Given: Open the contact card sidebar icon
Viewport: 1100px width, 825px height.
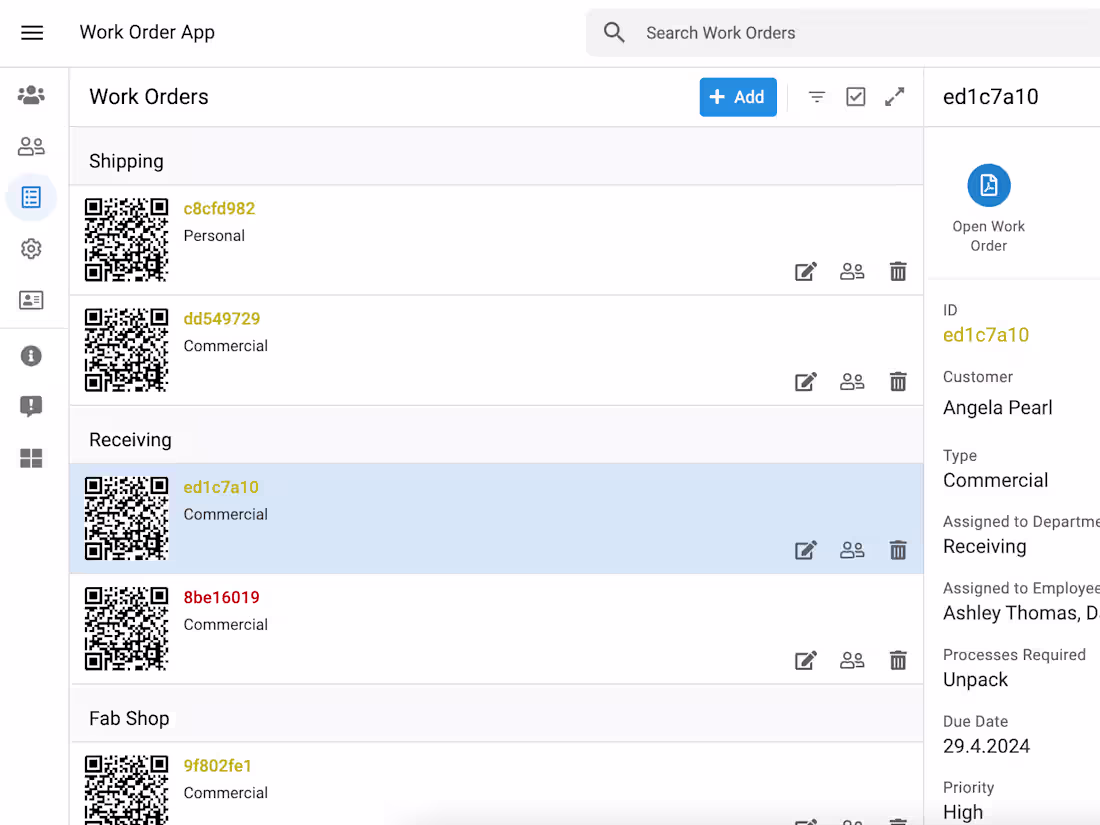Looking at the screenshot, I should (31, 300).
